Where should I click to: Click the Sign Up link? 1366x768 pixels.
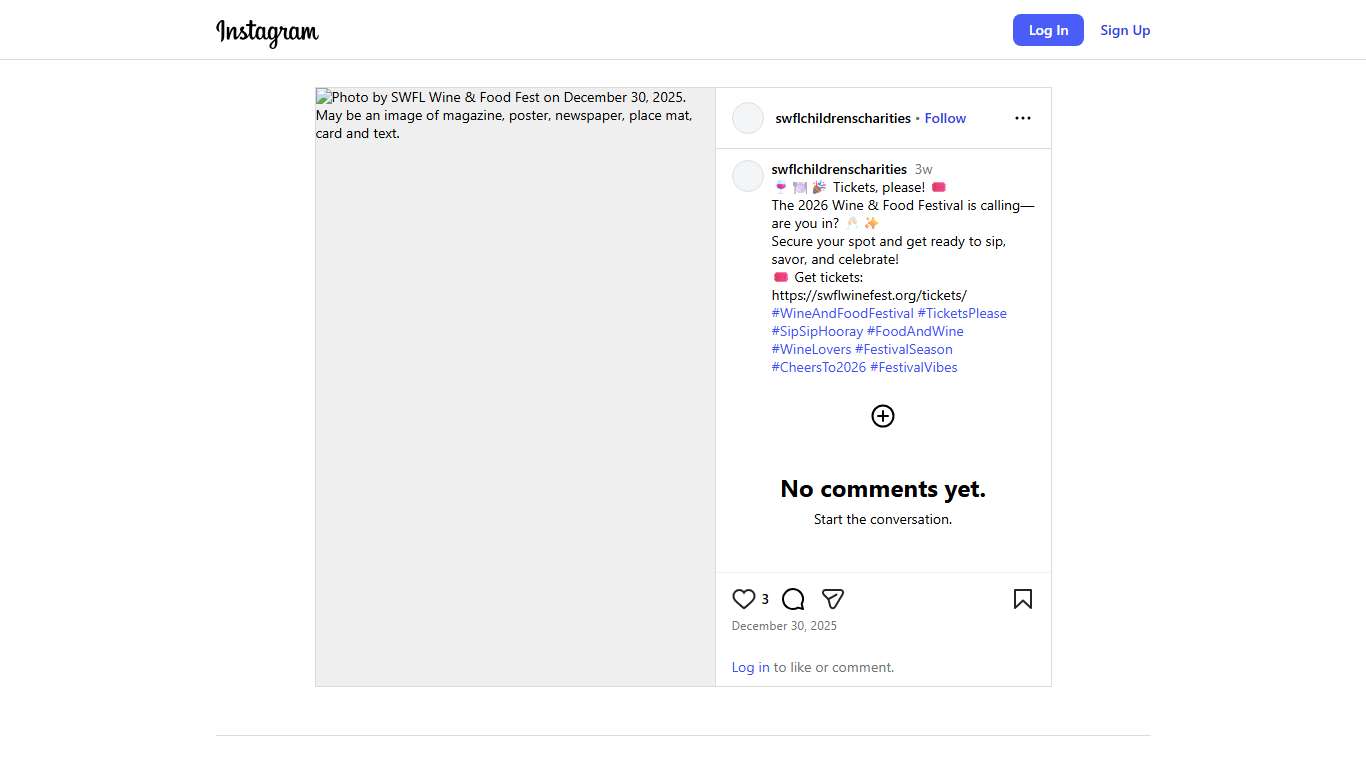coord(1125,30)
